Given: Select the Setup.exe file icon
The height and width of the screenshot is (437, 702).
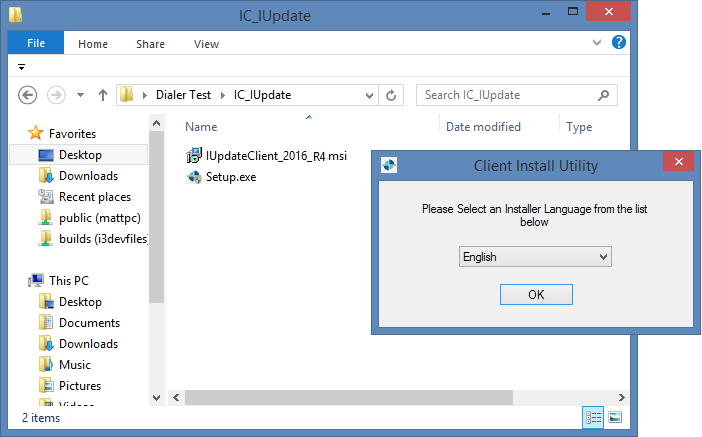Looking at the screenshot, I should click(x=194, y=177).
